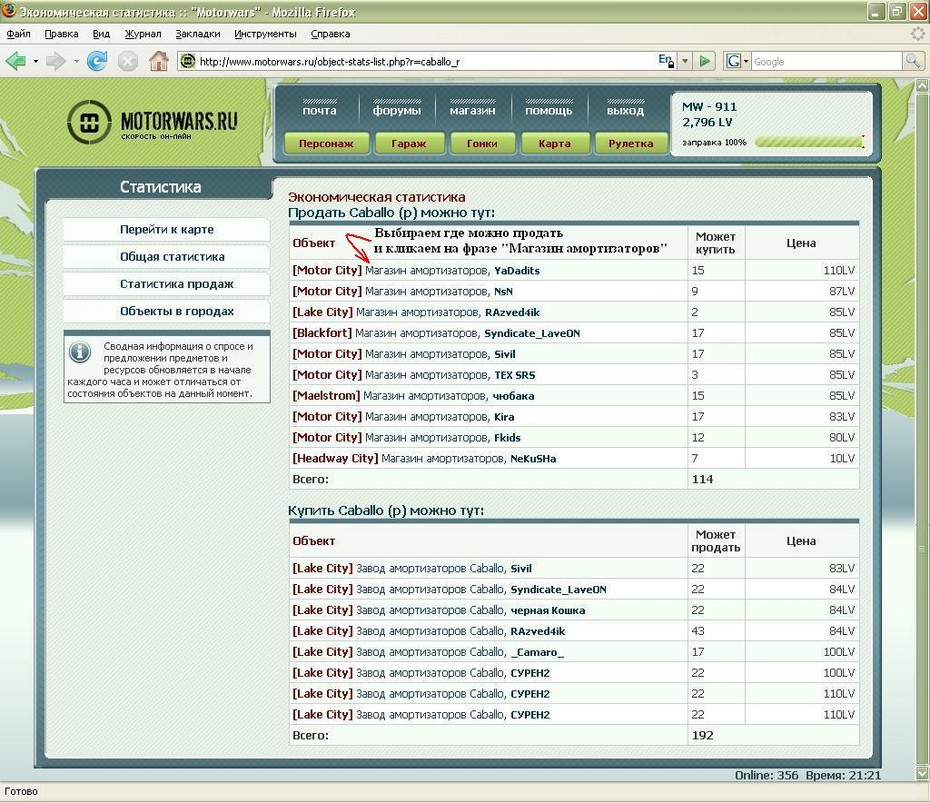Click the scrollbar down arrow
Viewport: 930px width, 803px height.
[x=922, y=773]
